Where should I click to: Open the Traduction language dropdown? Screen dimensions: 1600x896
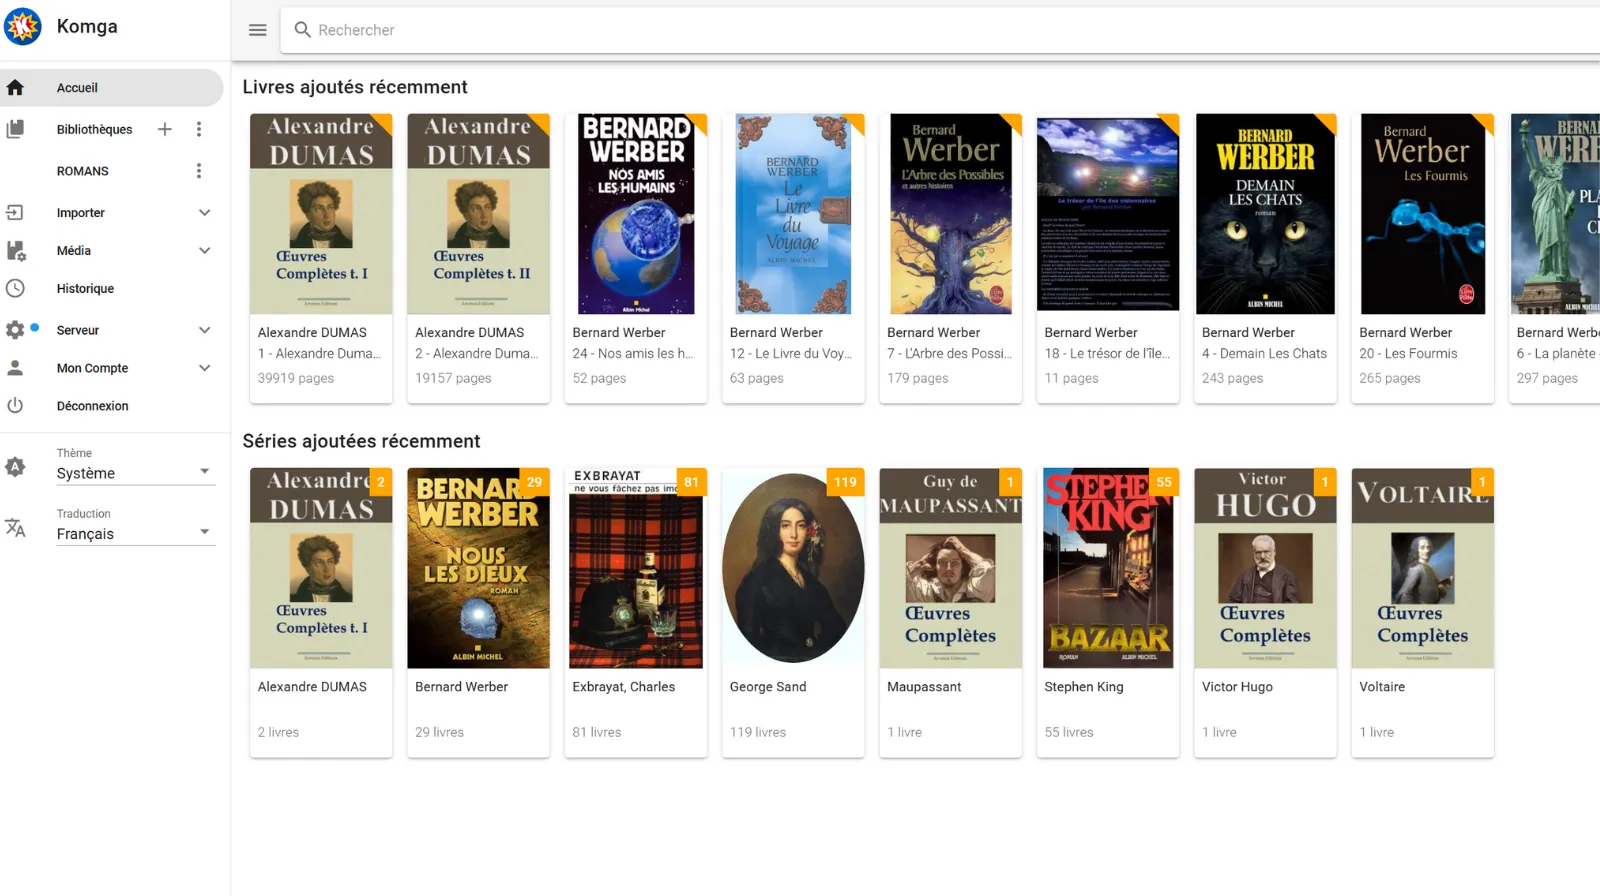pyautogui.click(x=135, y=534)
